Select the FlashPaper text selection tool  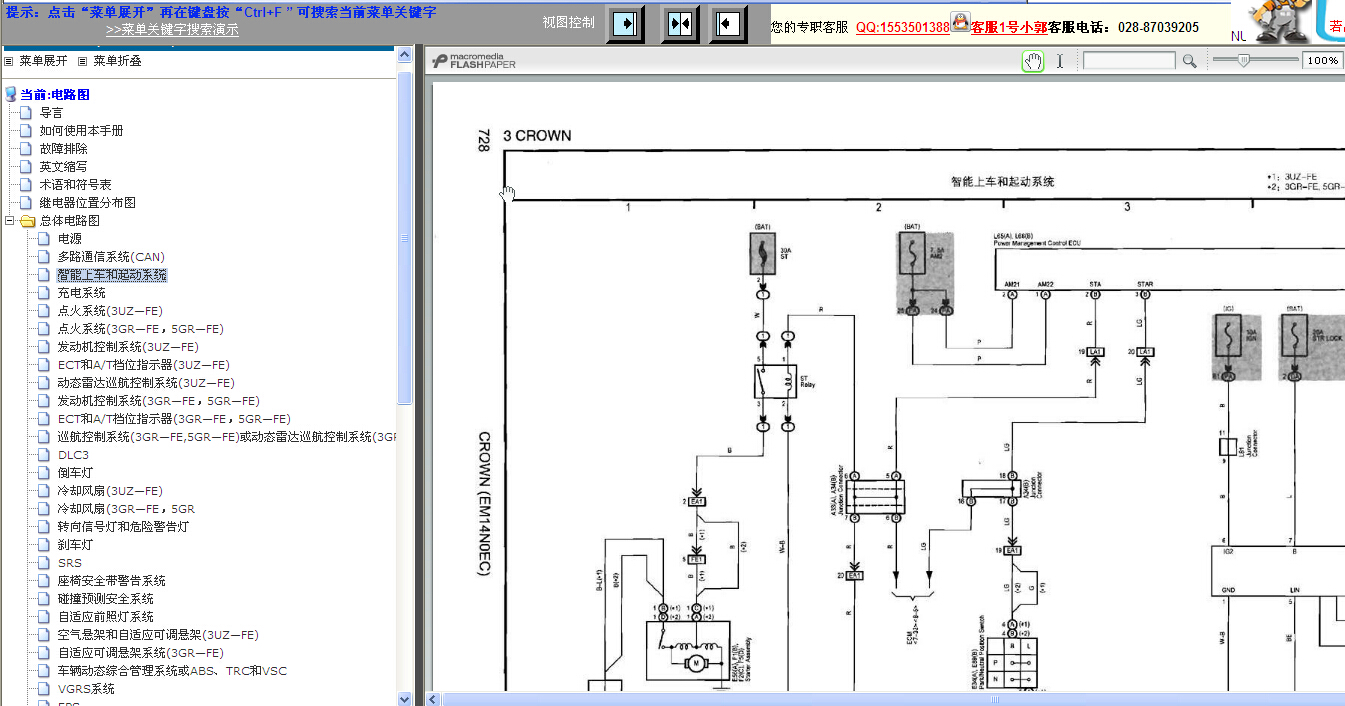(1060, 61)
